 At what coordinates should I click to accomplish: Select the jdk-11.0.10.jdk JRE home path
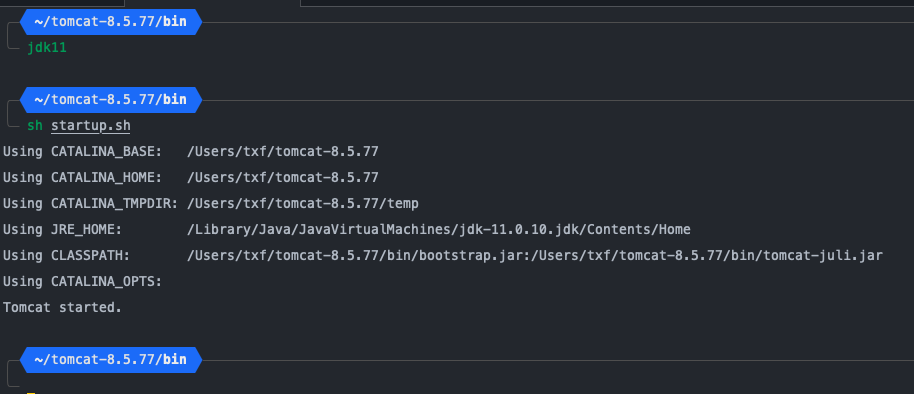coord(439,230)
